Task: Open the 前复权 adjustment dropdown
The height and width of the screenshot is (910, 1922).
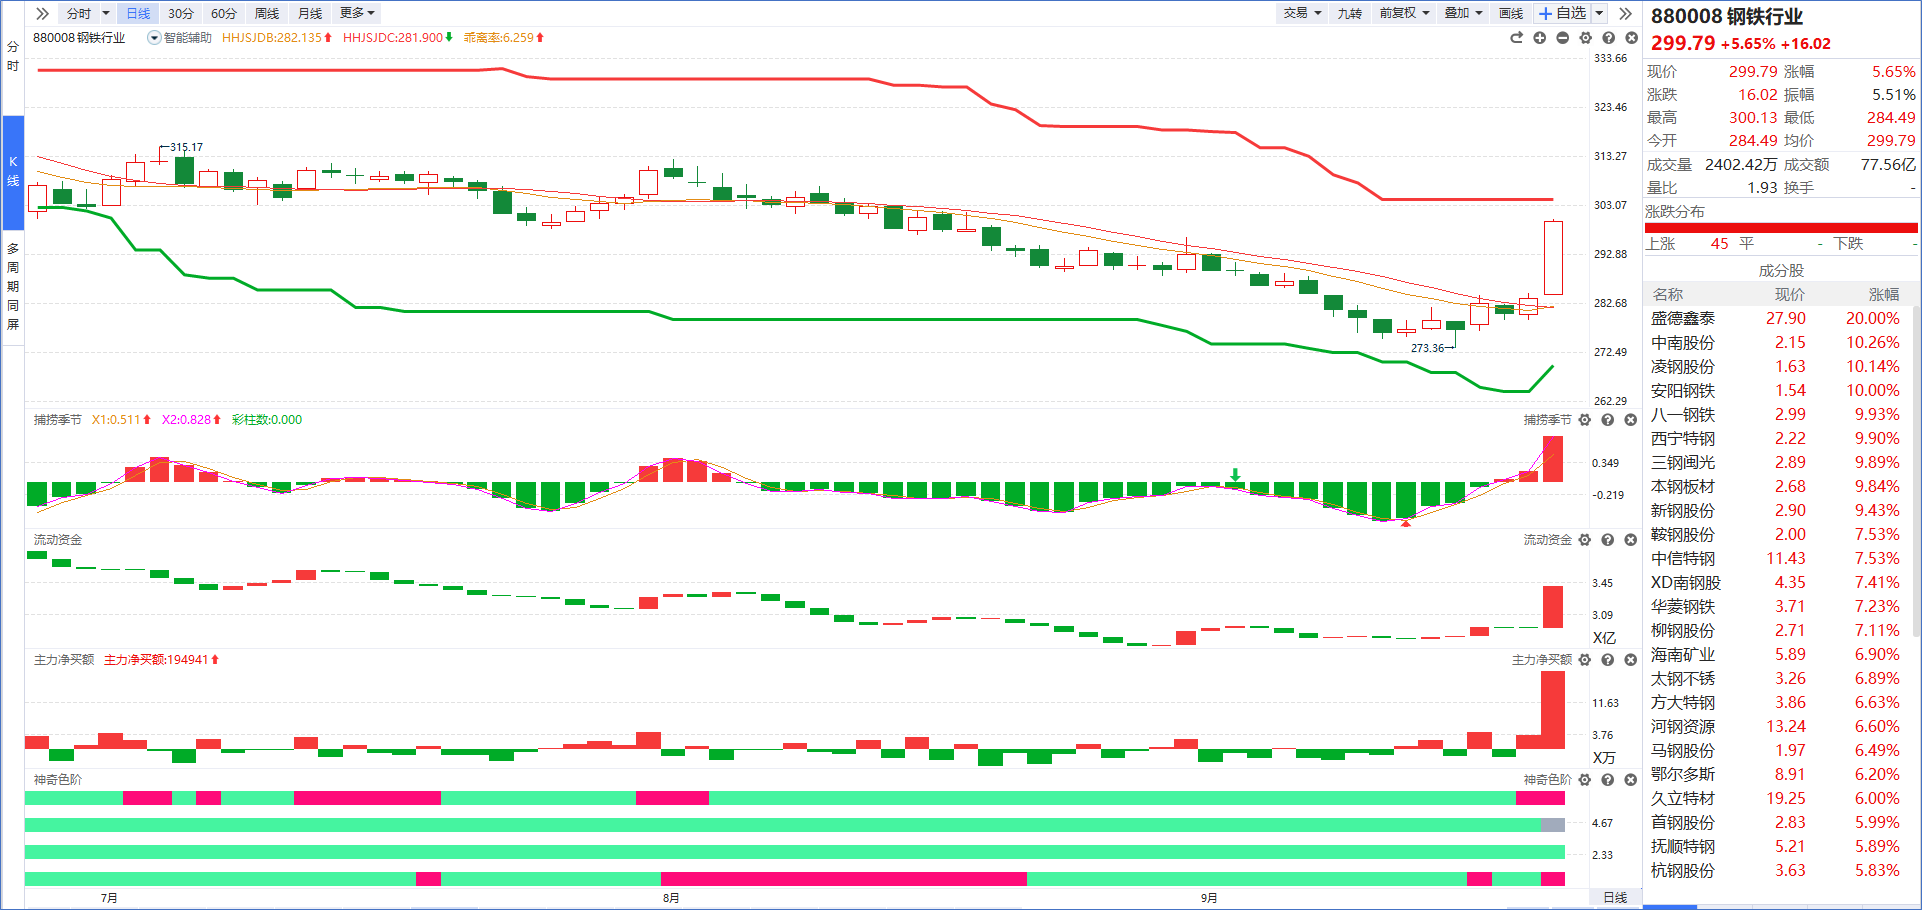Action: click(x=1404, y=13)
